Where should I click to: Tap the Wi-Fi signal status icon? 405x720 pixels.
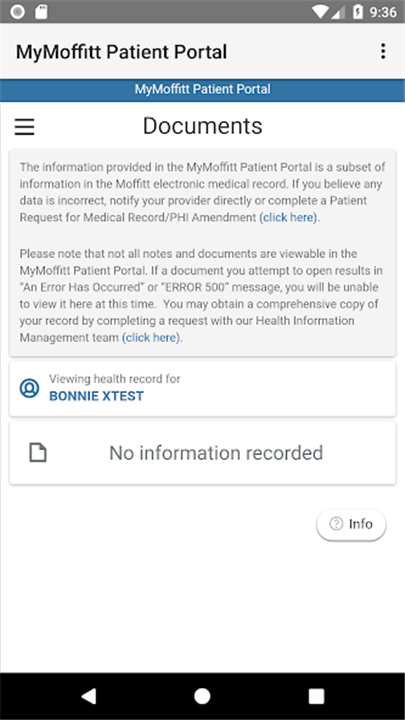(x=320, y=12)
